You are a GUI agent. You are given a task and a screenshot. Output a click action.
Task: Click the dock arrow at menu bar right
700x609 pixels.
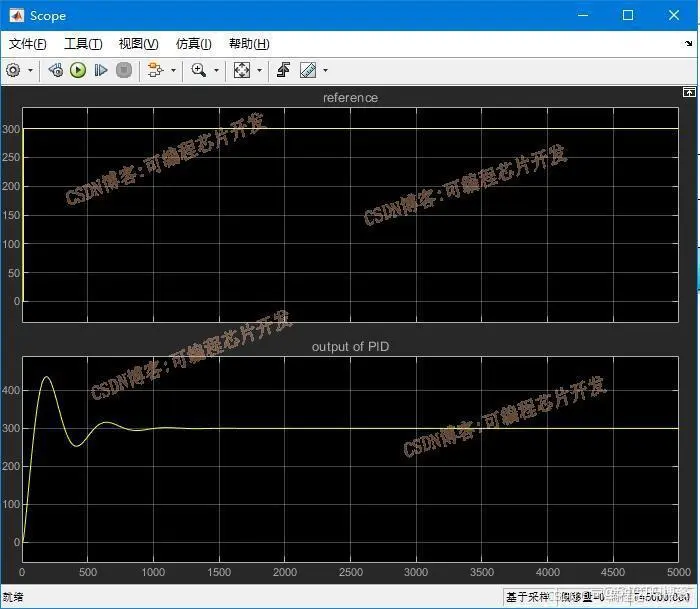[688, 43]
